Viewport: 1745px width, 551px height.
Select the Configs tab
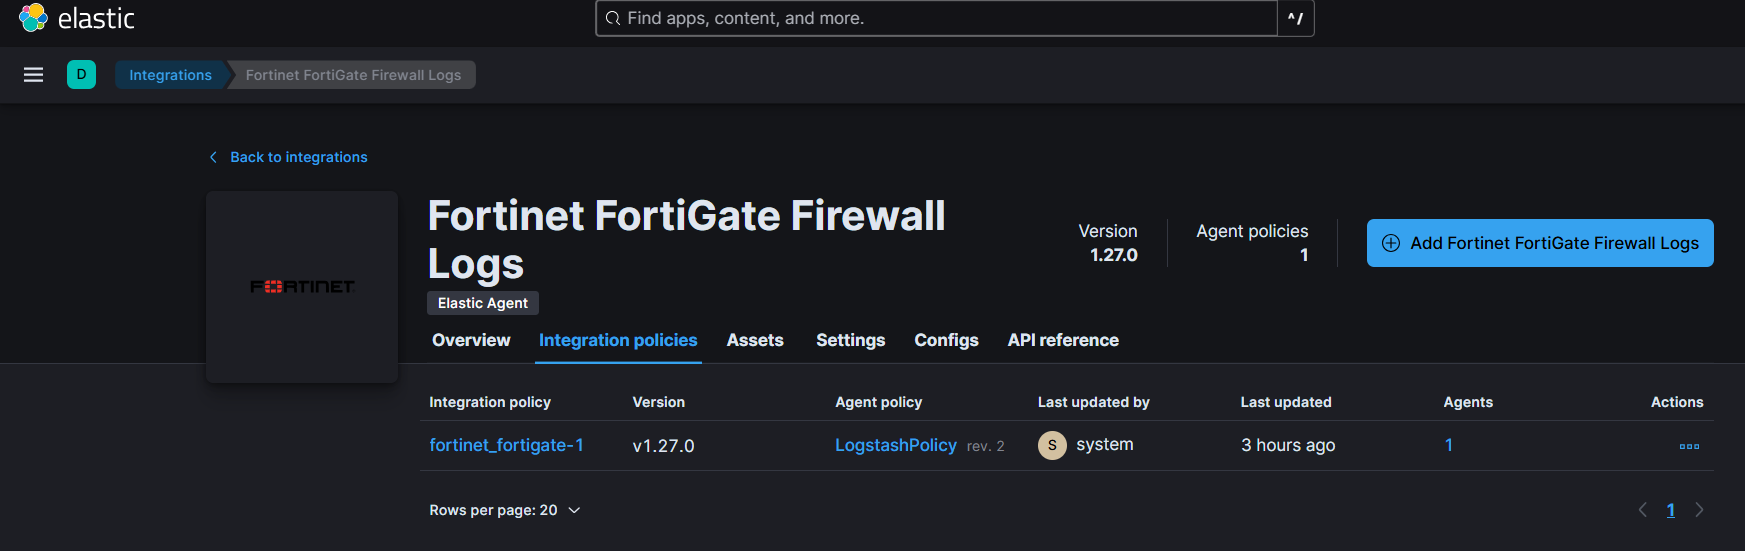tap(946, 340)
